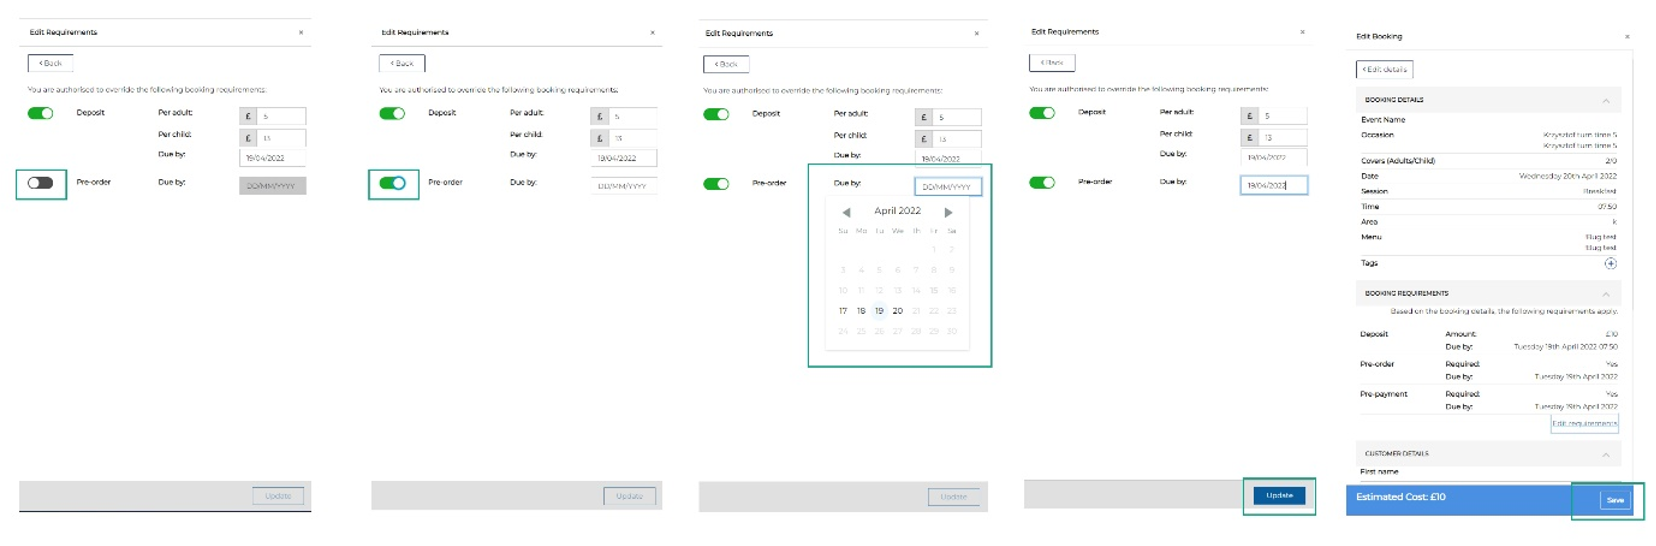Collapse the Customer Details section
Screen dimensions: 1656x546
point(1606,454)
